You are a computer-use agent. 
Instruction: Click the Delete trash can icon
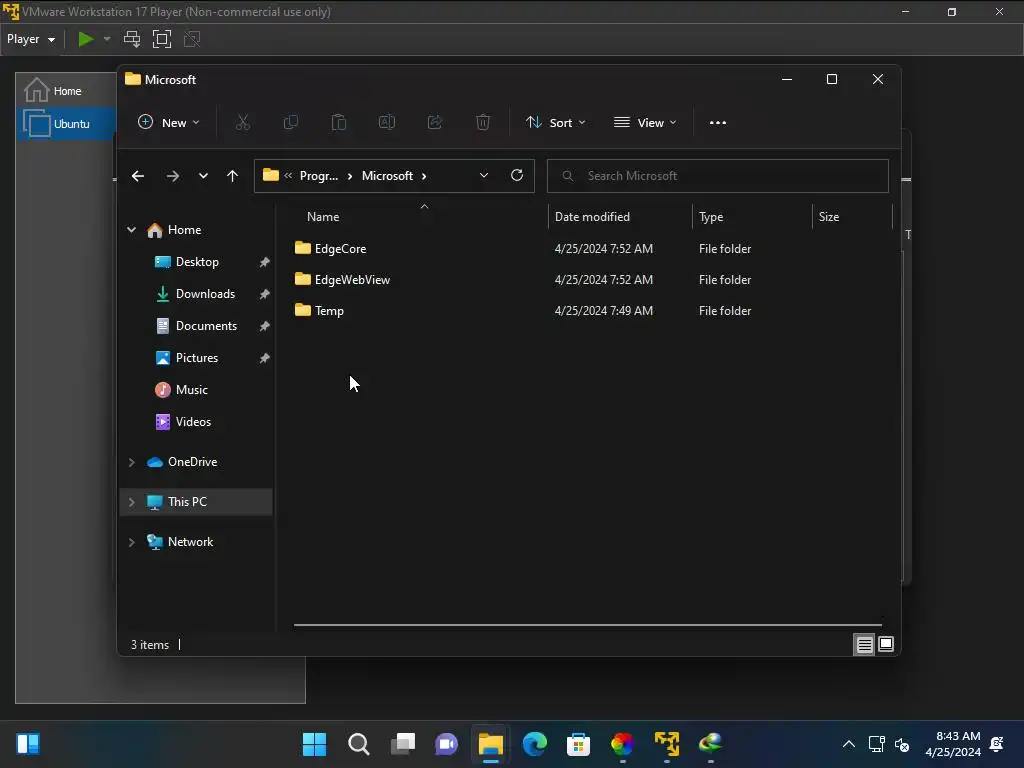[483, 123]
